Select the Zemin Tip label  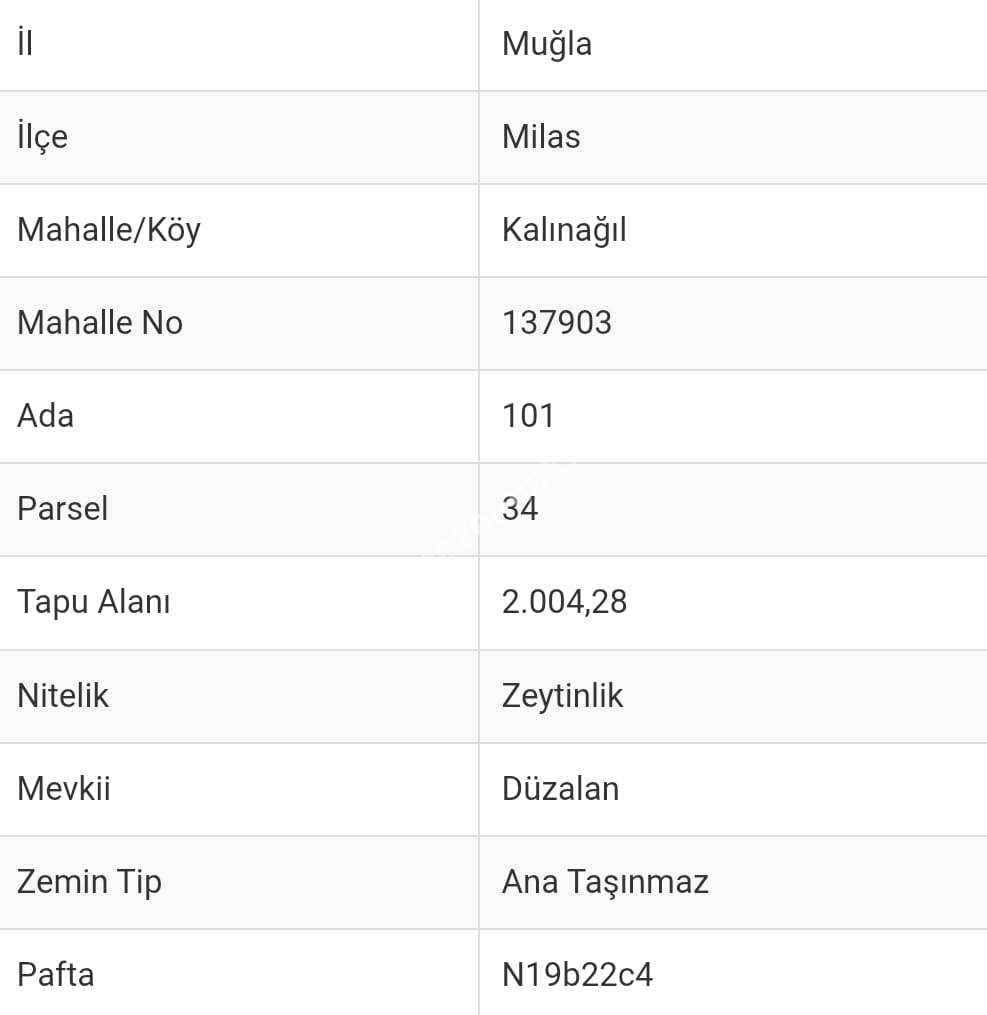(x=89, y=881)
